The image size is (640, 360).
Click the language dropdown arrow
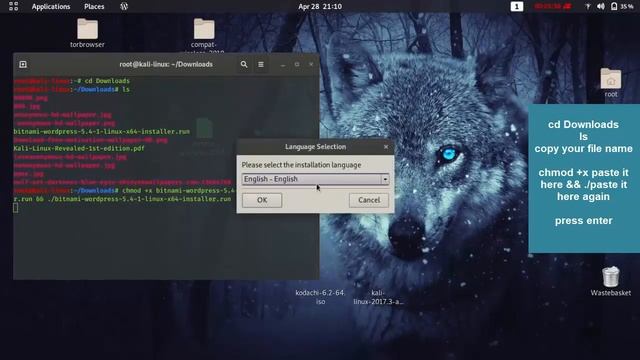click(385, 179)
